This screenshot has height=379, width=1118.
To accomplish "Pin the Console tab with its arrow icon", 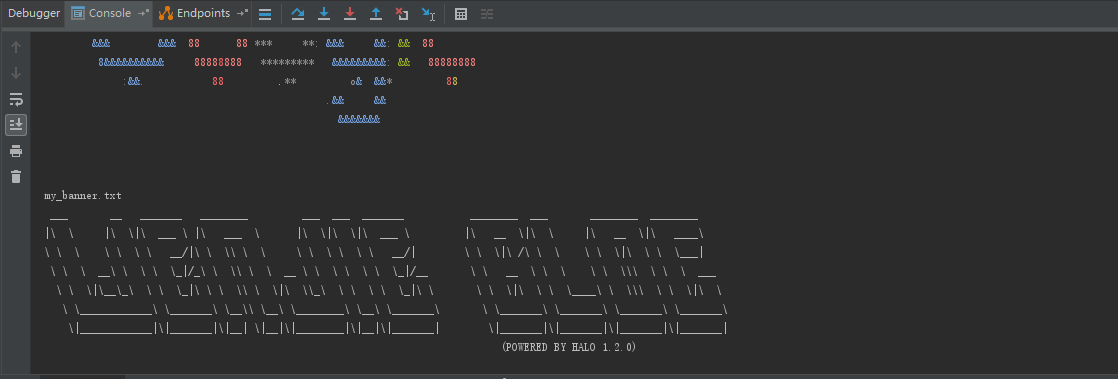I will point(143,14).
